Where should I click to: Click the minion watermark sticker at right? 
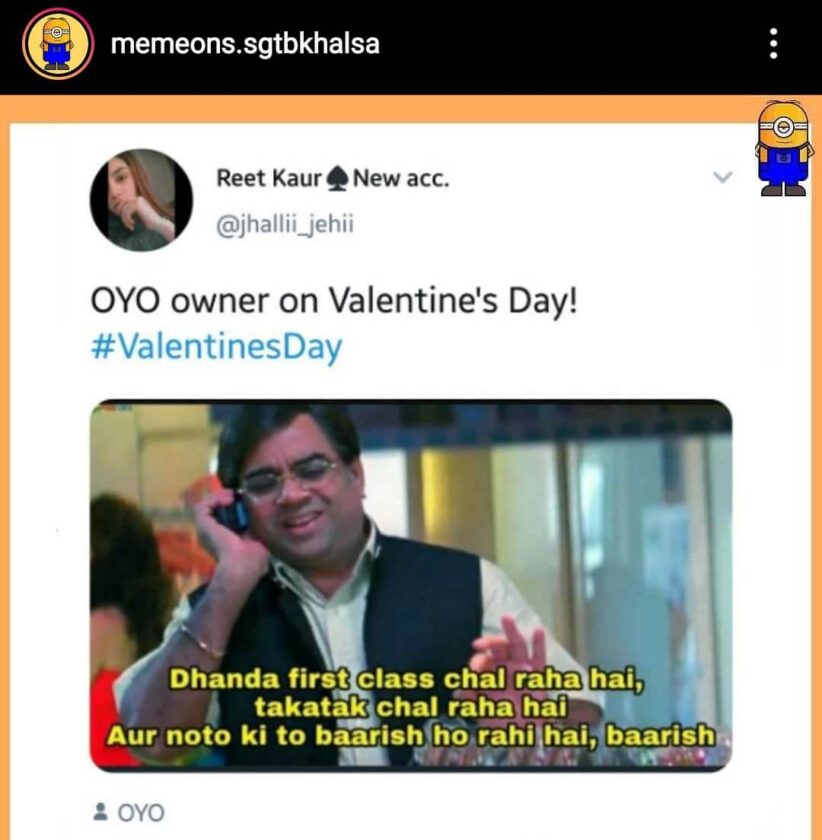pyautogui.click(x=784, y=148)
